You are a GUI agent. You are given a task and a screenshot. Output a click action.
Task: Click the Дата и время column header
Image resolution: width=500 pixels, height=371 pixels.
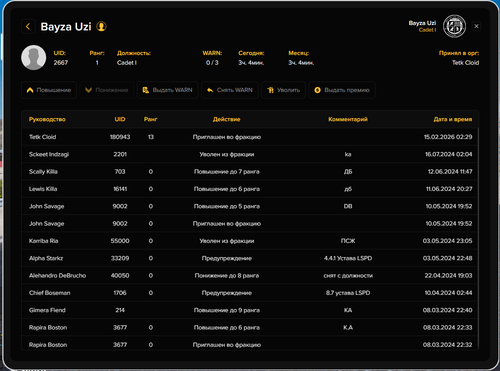tap(453, 119)
